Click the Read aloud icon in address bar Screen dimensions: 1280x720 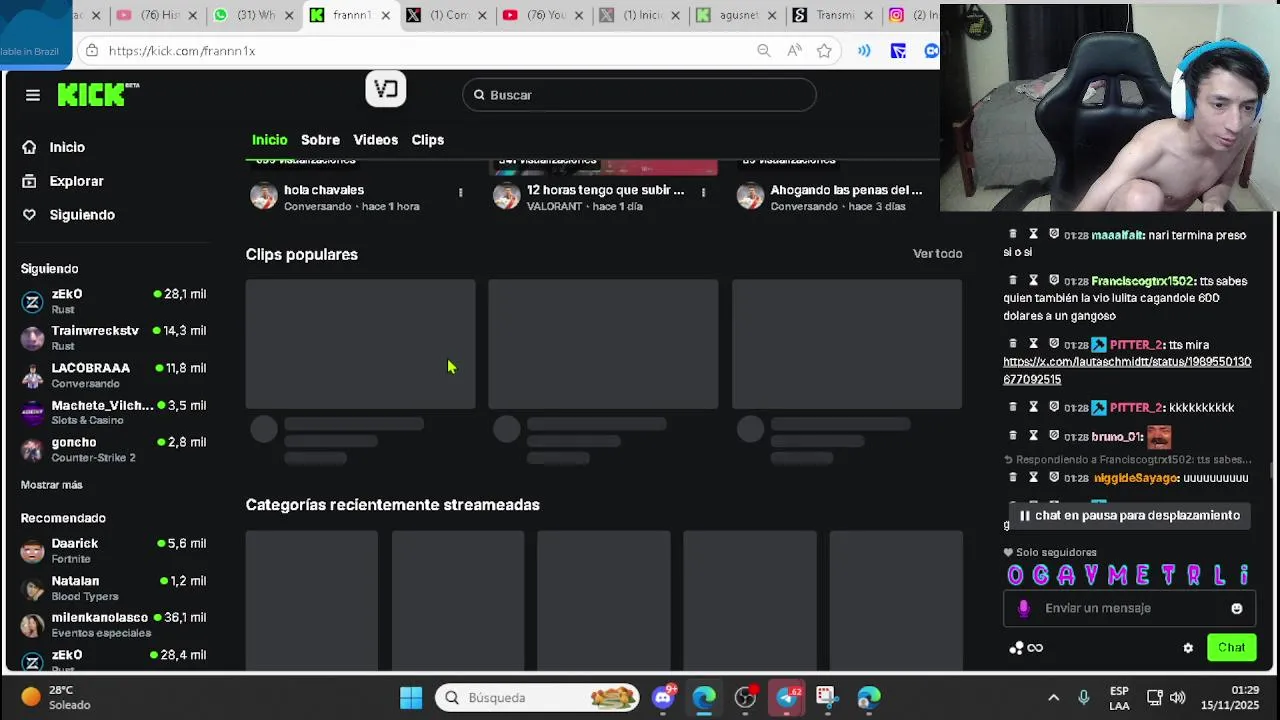(794, 51)
